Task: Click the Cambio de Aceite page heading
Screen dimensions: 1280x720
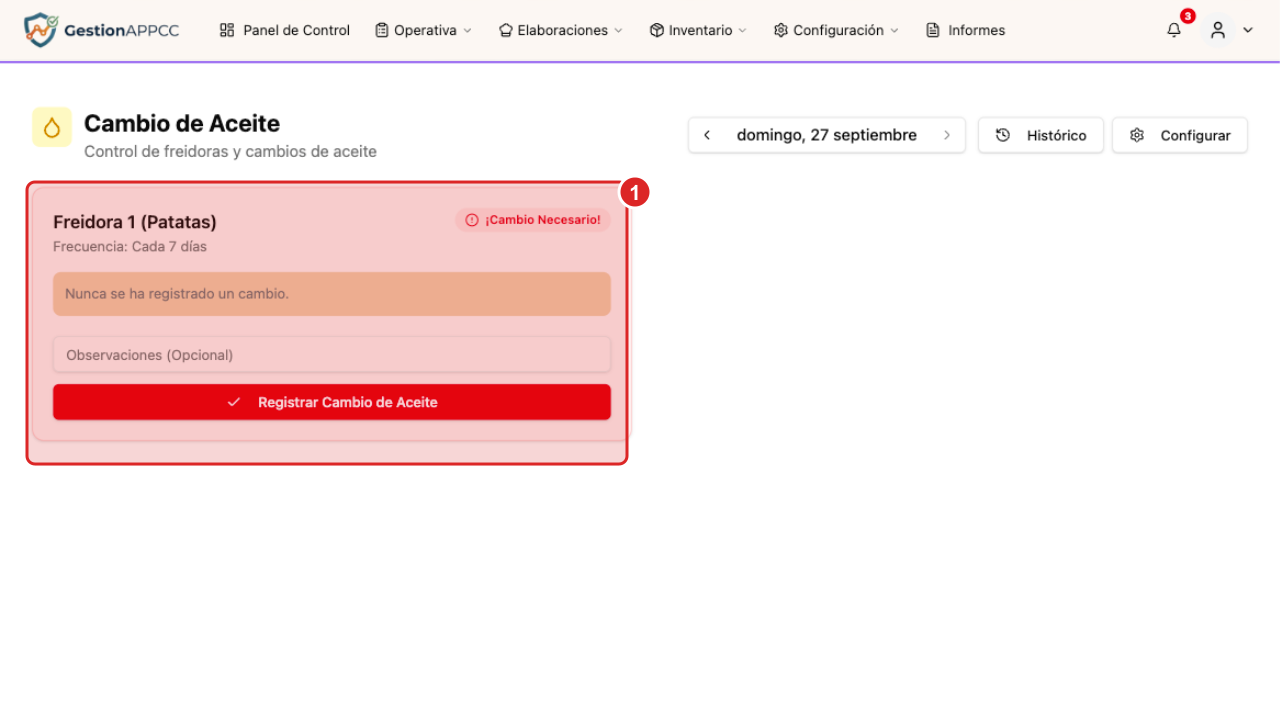Action: click(x=182, y=123)
